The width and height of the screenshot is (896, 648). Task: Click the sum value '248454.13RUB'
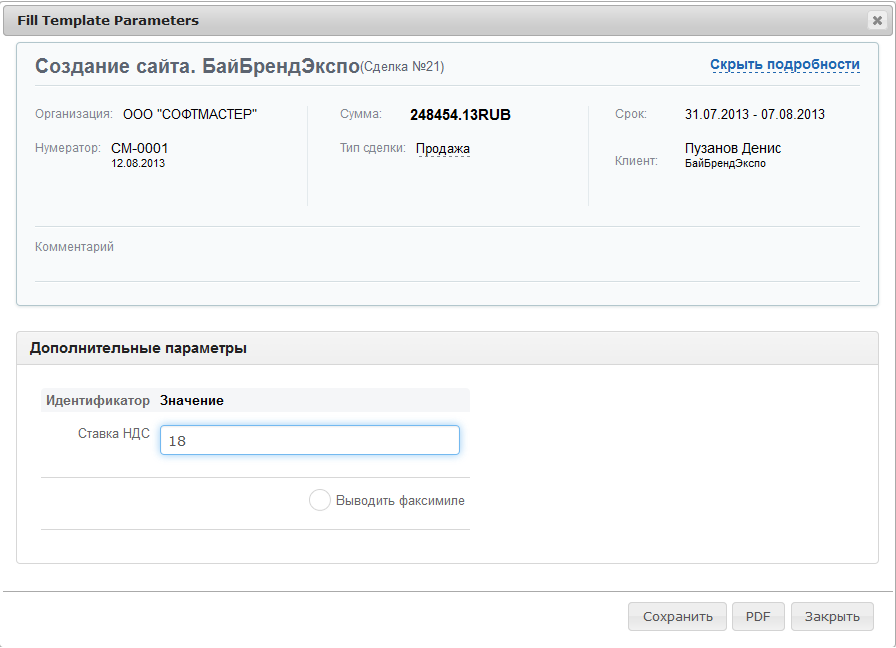[x=460, y=115]
